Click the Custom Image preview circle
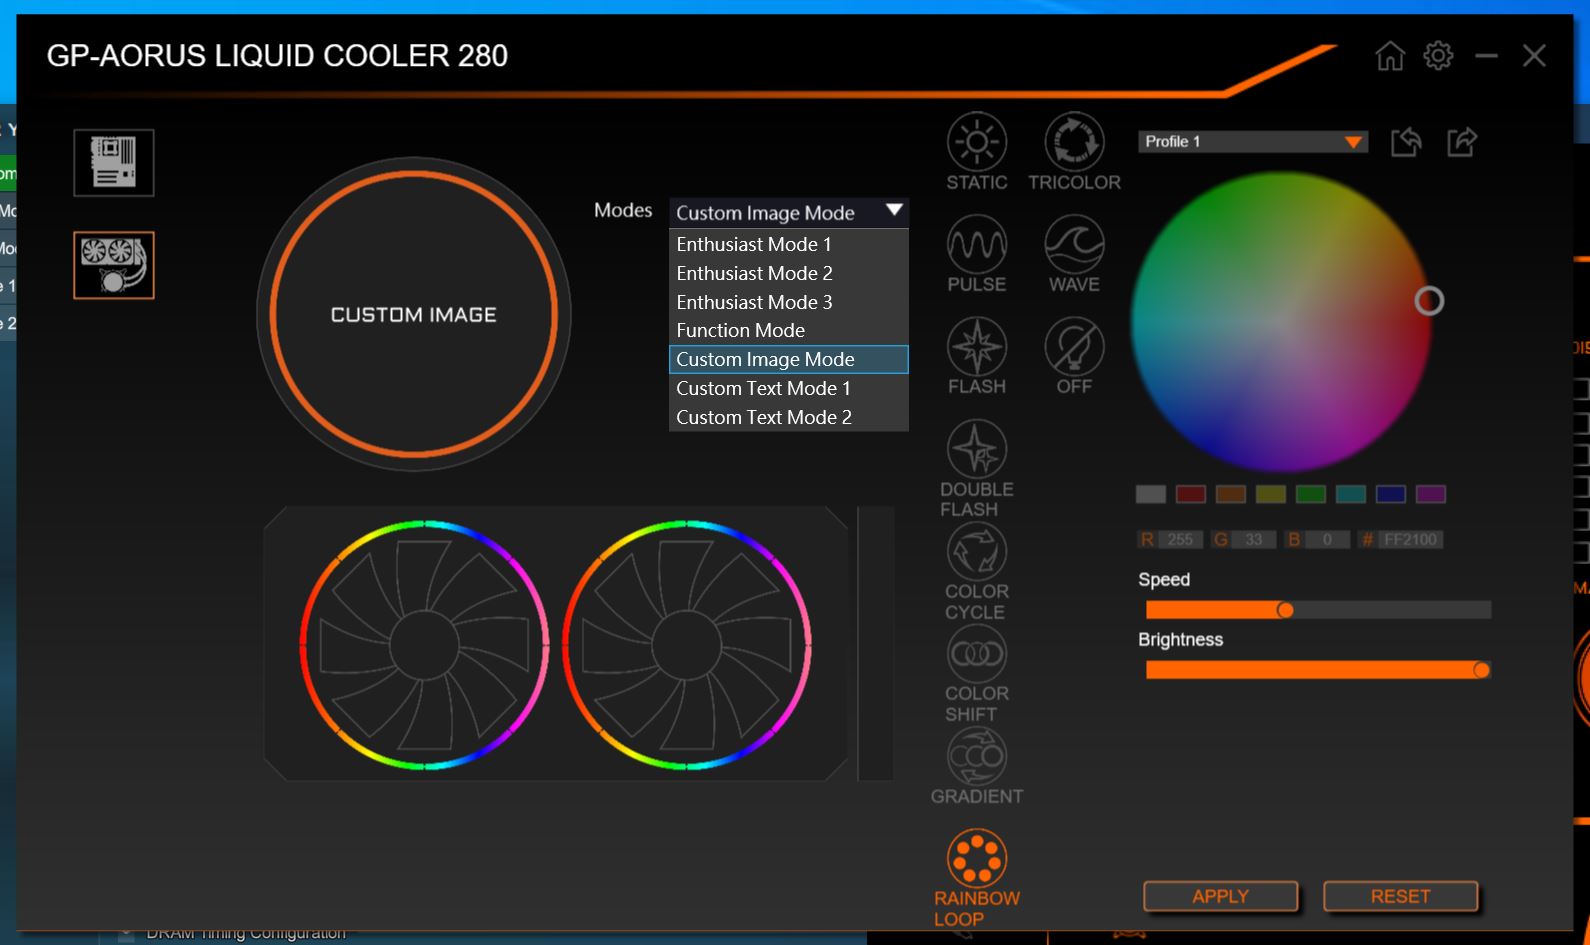1590x945 pixels. [x=413, y=314]
